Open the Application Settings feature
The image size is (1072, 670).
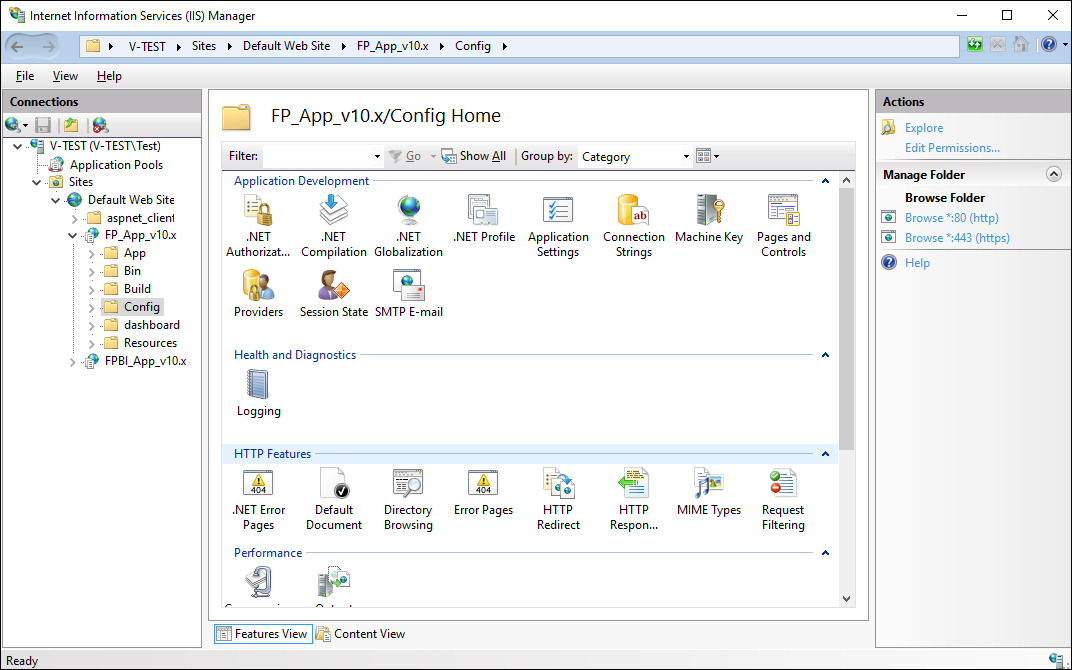coord(558,226)
